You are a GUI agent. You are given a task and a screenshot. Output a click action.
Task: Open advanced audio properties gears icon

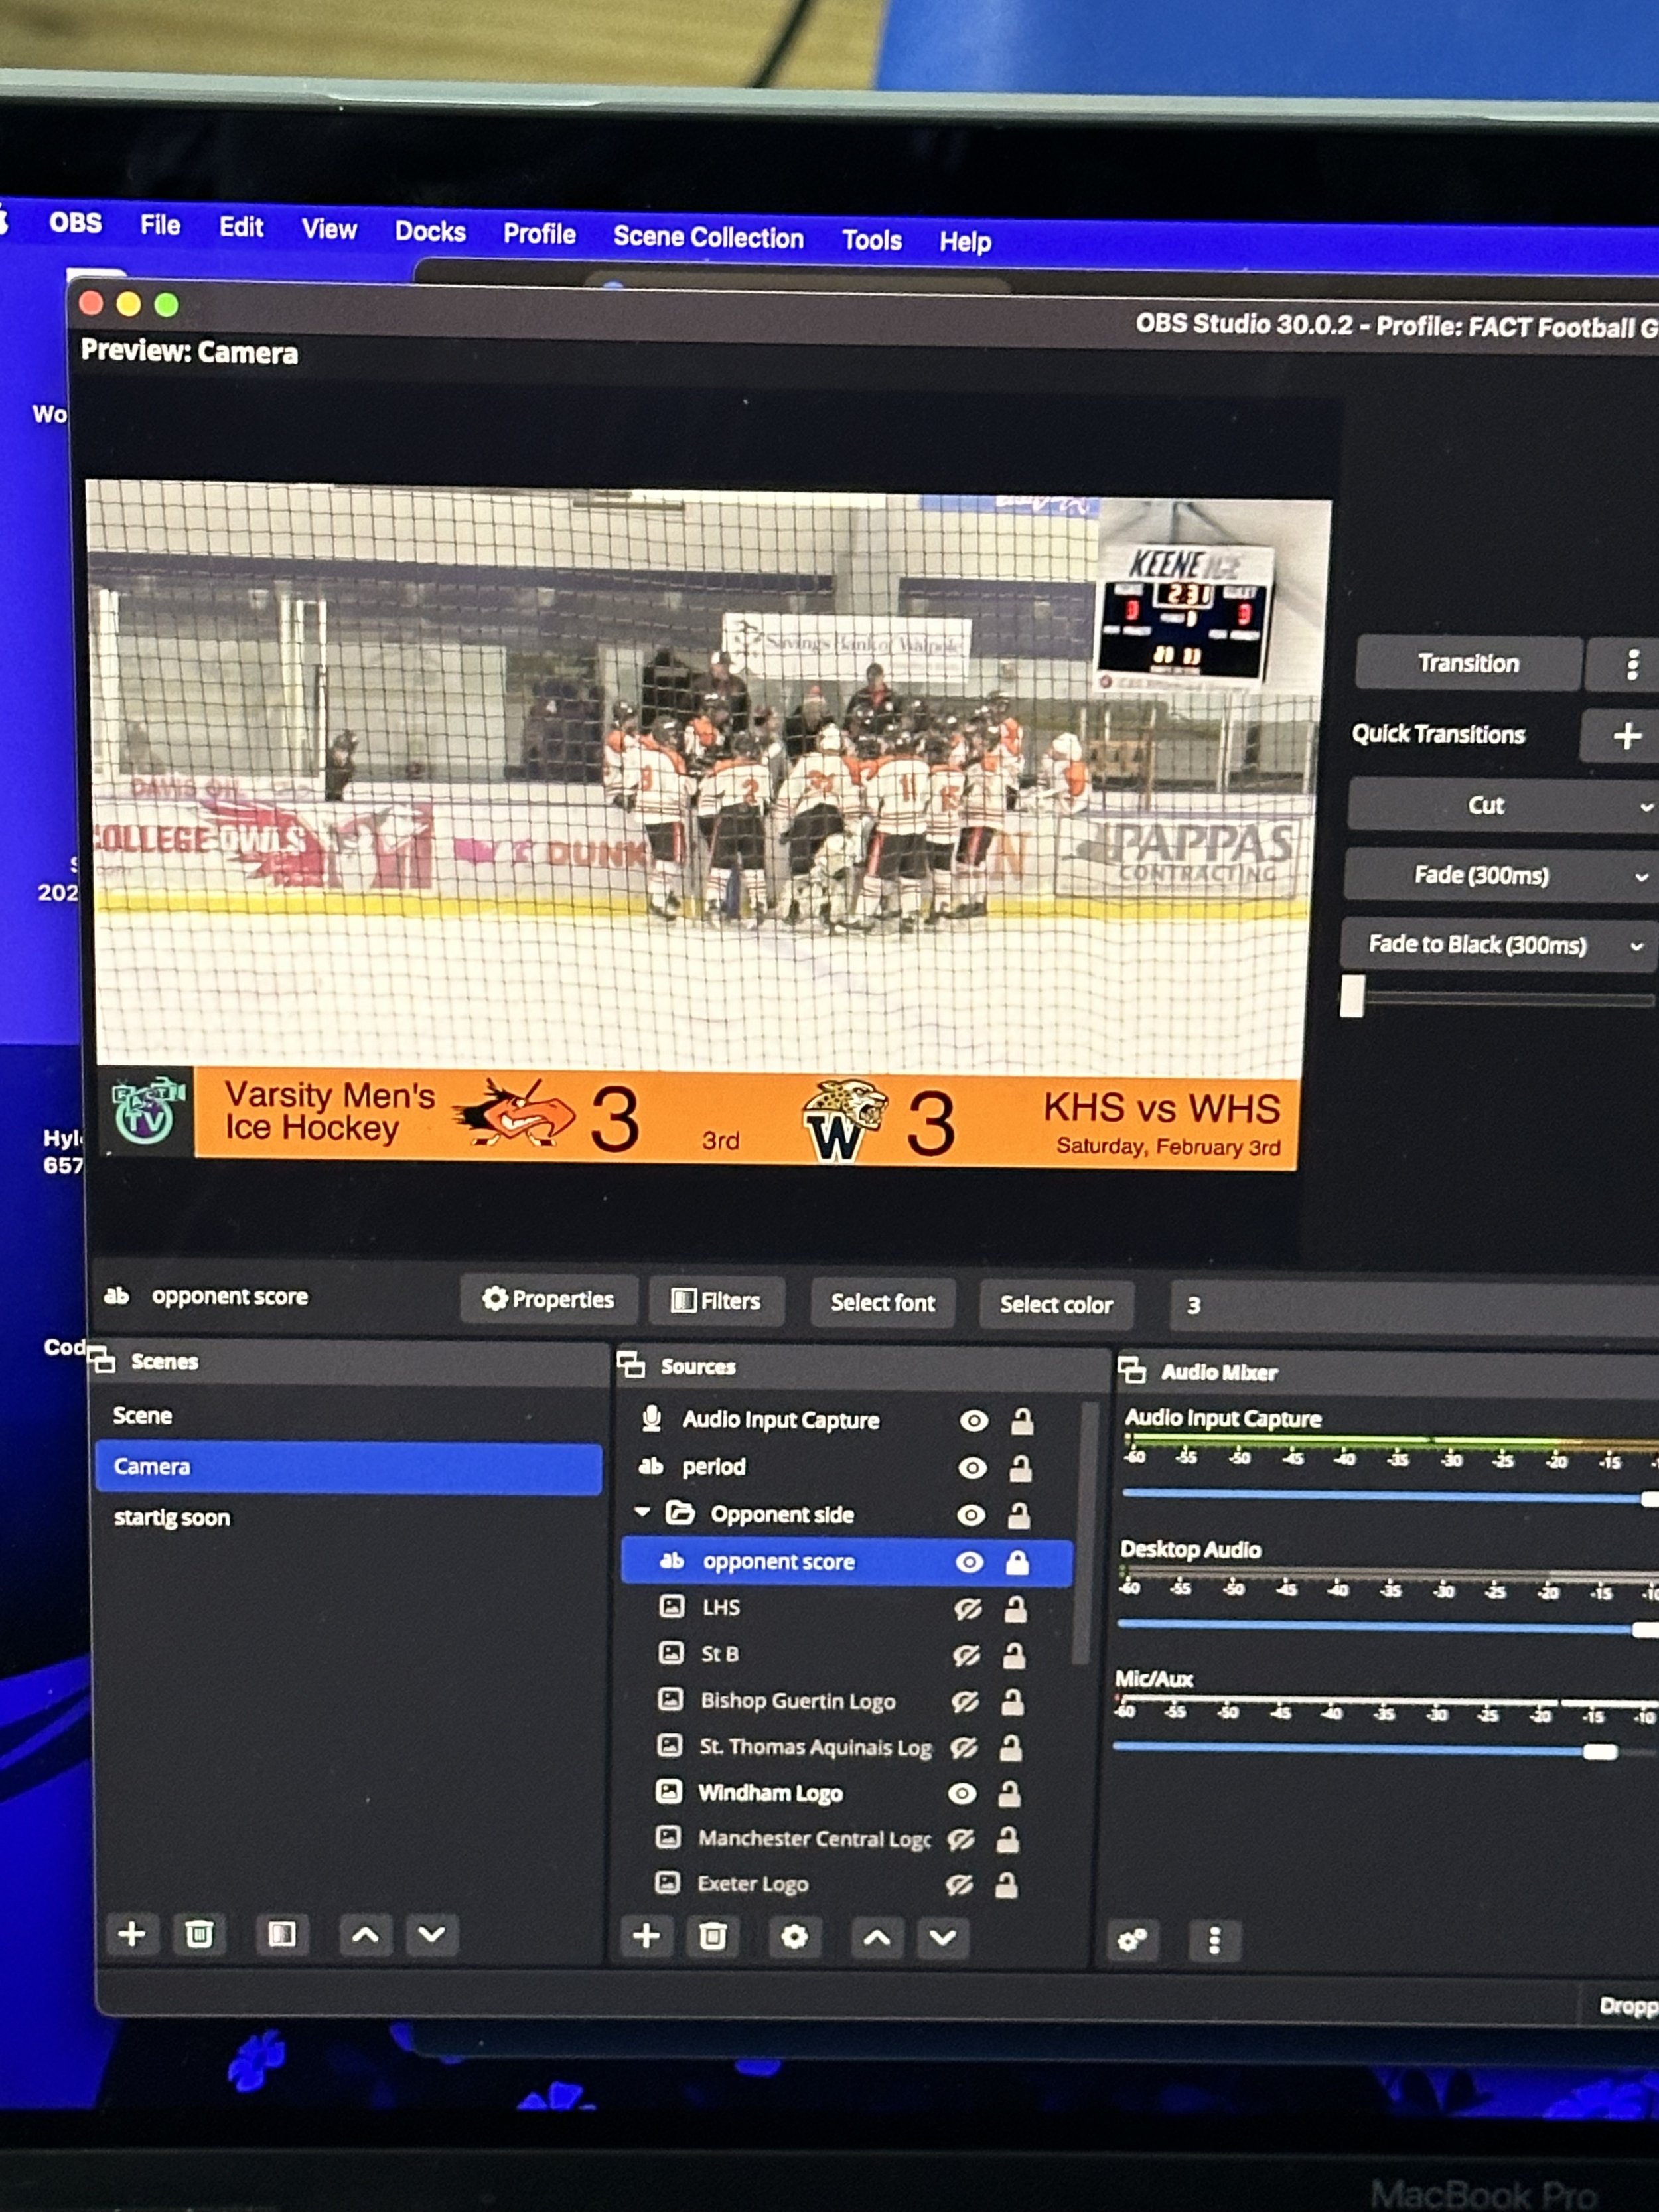pyautogui.click(x=1132, y=1940)
